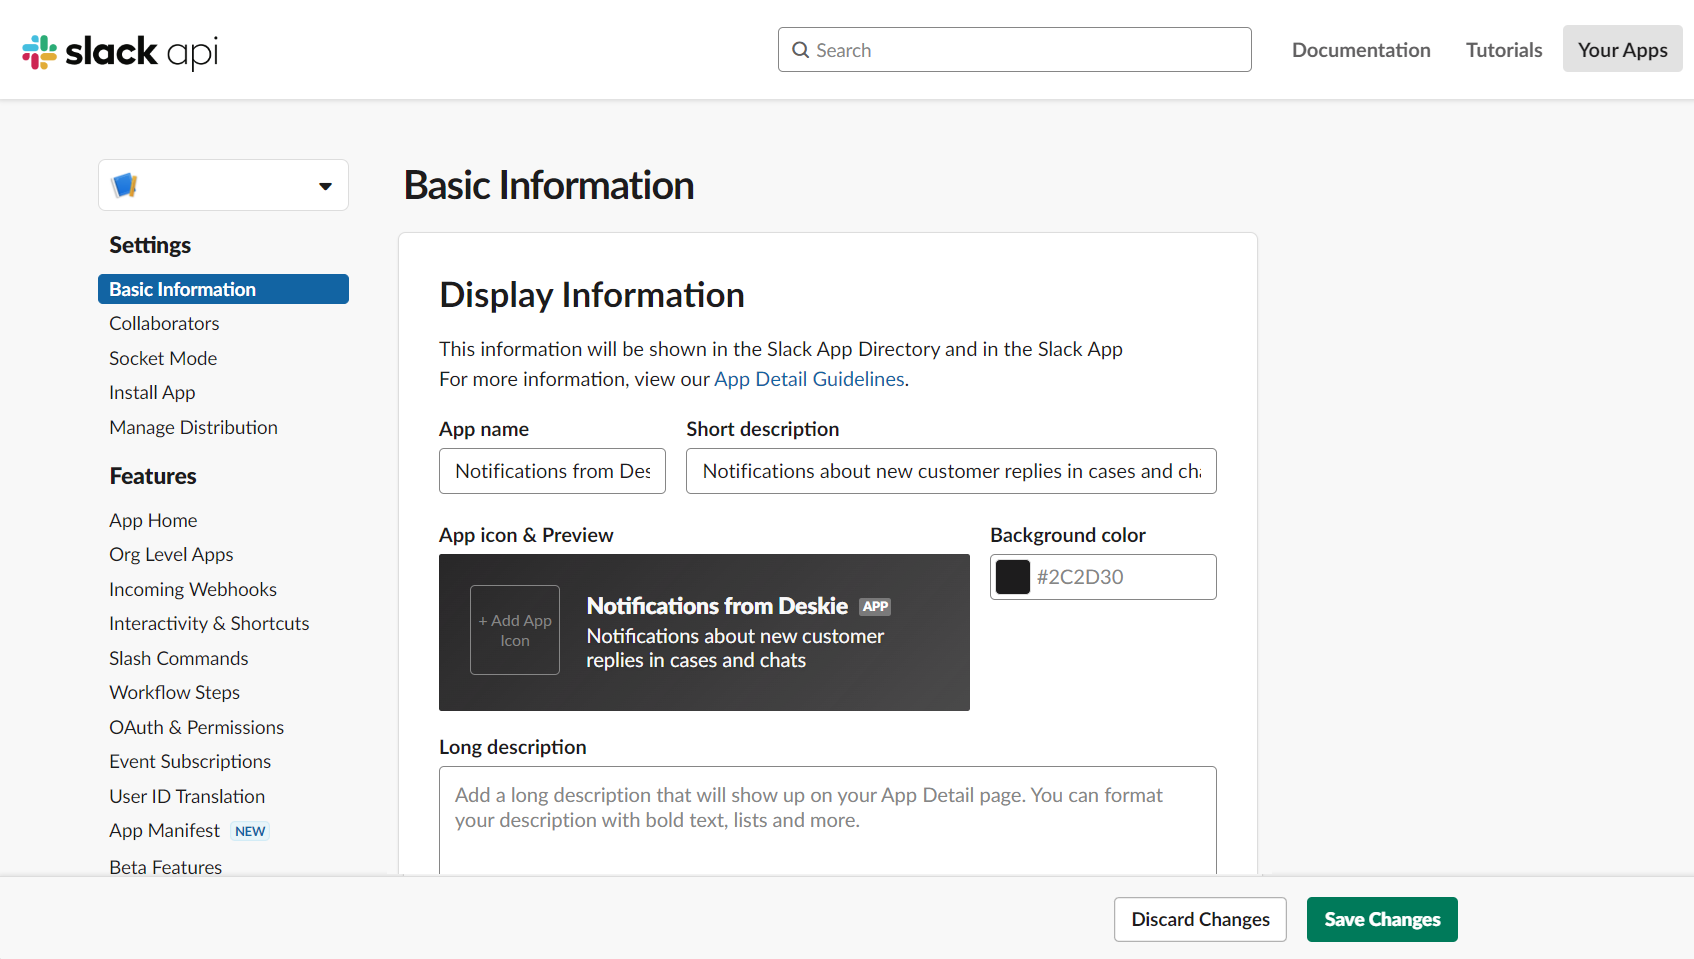Edit the Short description field
The width and height of the screenshot is (1694, 959).
coord(951,471)
